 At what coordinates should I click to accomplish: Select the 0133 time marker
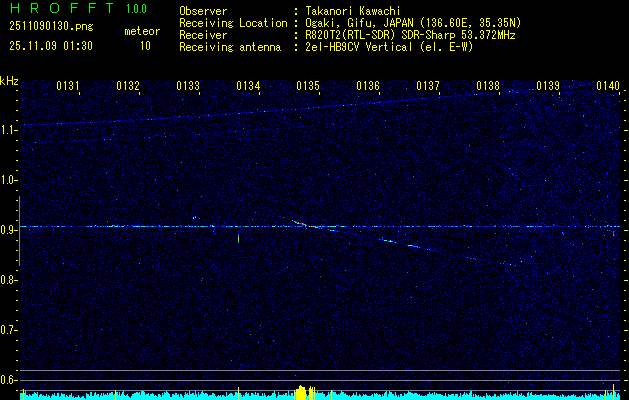point(188,87)
